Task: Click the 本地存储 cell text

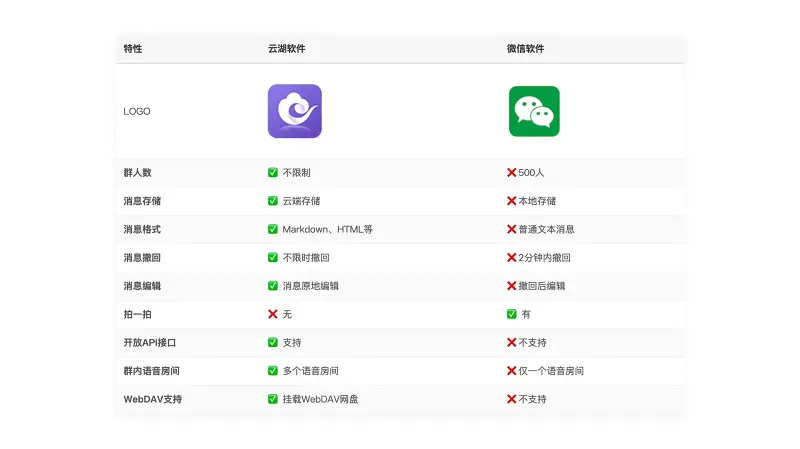Action: click(x=537, y=201)
